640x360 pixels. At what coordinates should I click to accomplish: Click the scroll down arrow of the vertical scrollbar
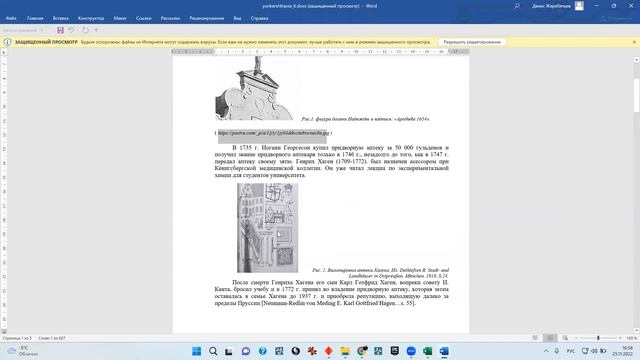coord(636,331)
